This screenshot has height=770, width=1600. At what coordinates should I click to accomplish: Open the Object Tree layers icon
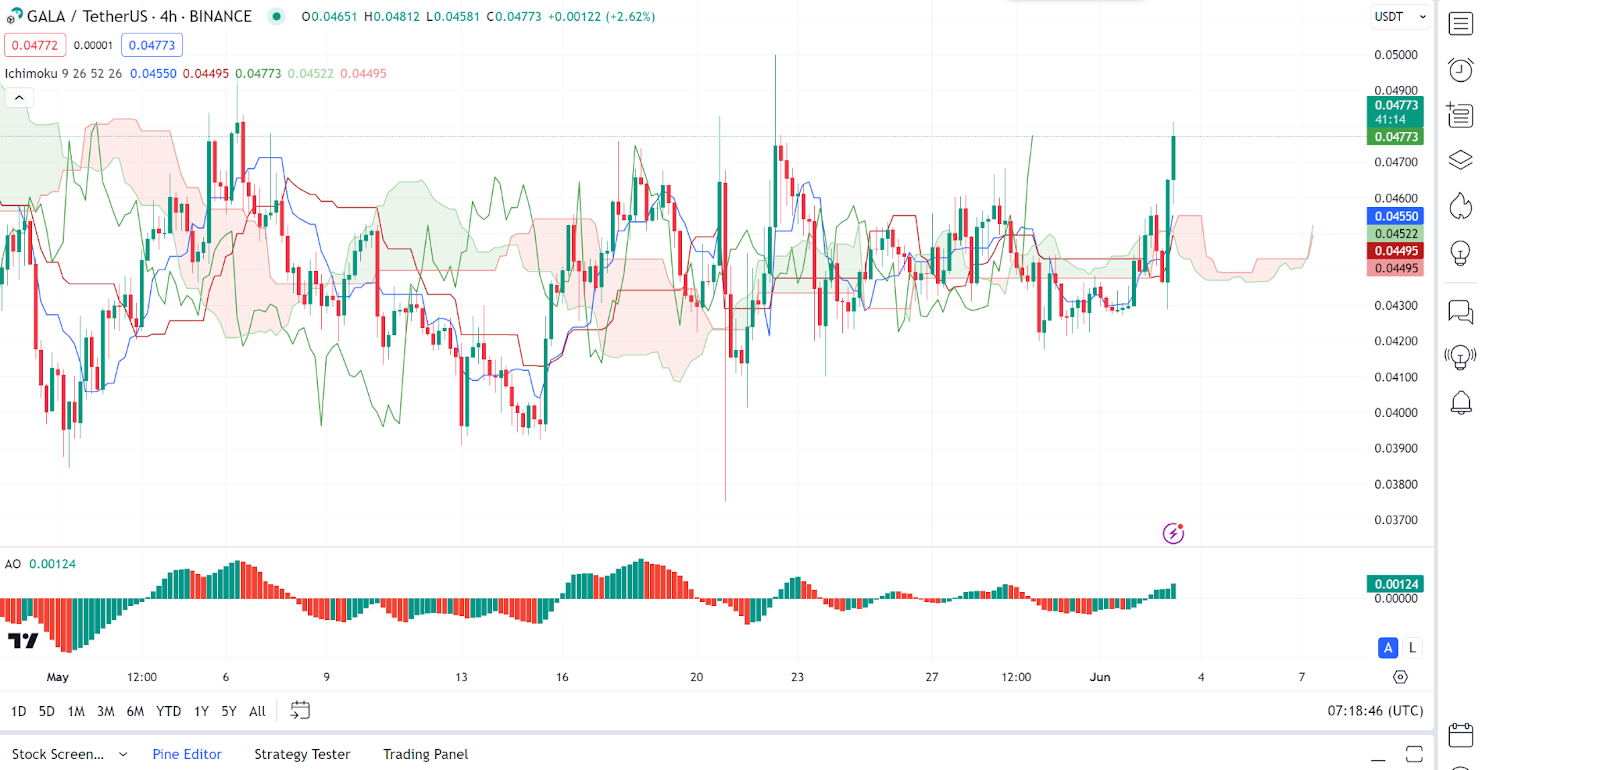tap(1461, 160)
